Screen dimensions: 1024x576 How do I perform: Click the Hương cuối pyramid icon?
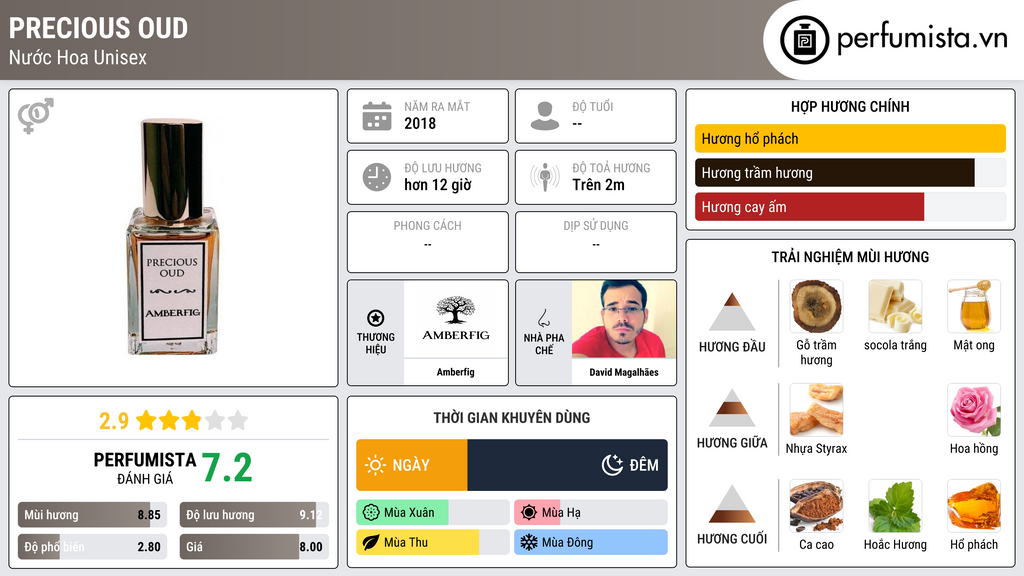click(x=732, y=504)
